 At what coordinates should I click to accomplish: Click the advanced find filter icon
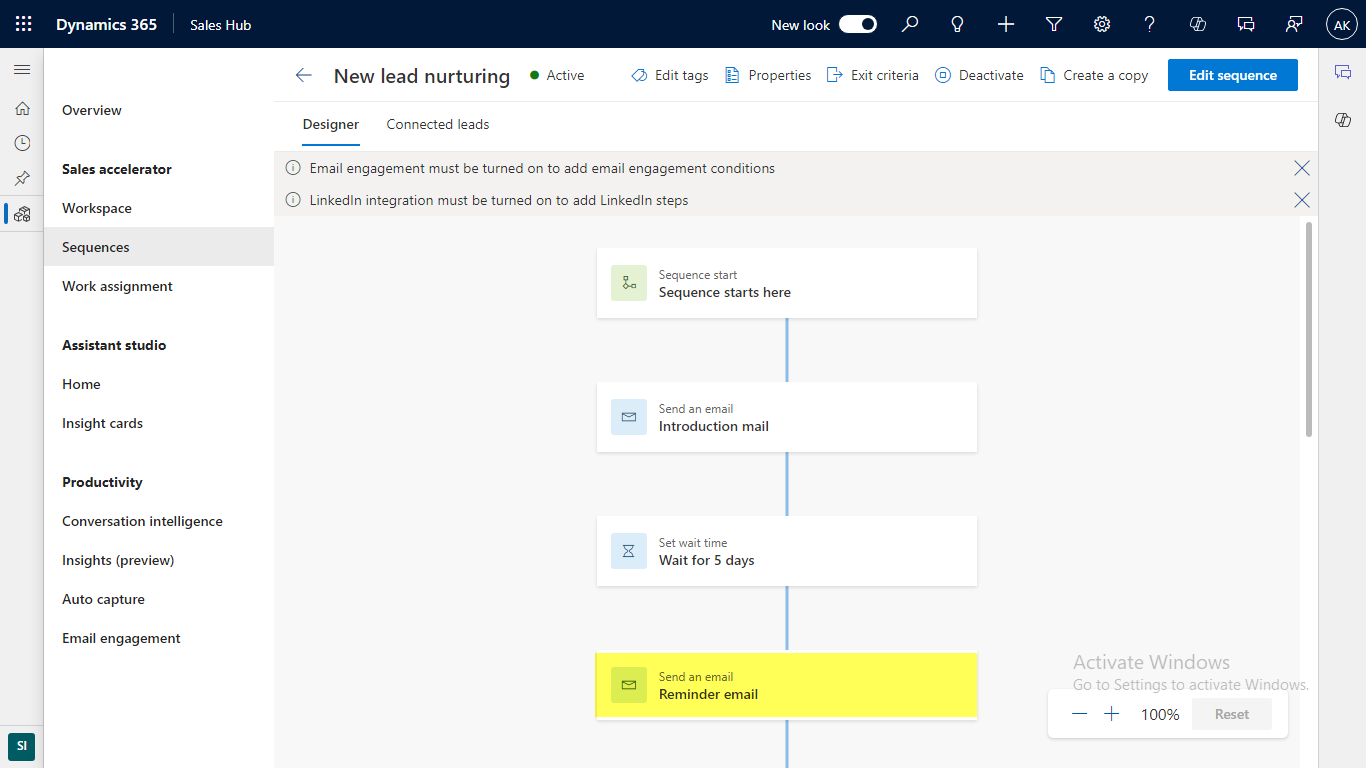[1054, 24]
